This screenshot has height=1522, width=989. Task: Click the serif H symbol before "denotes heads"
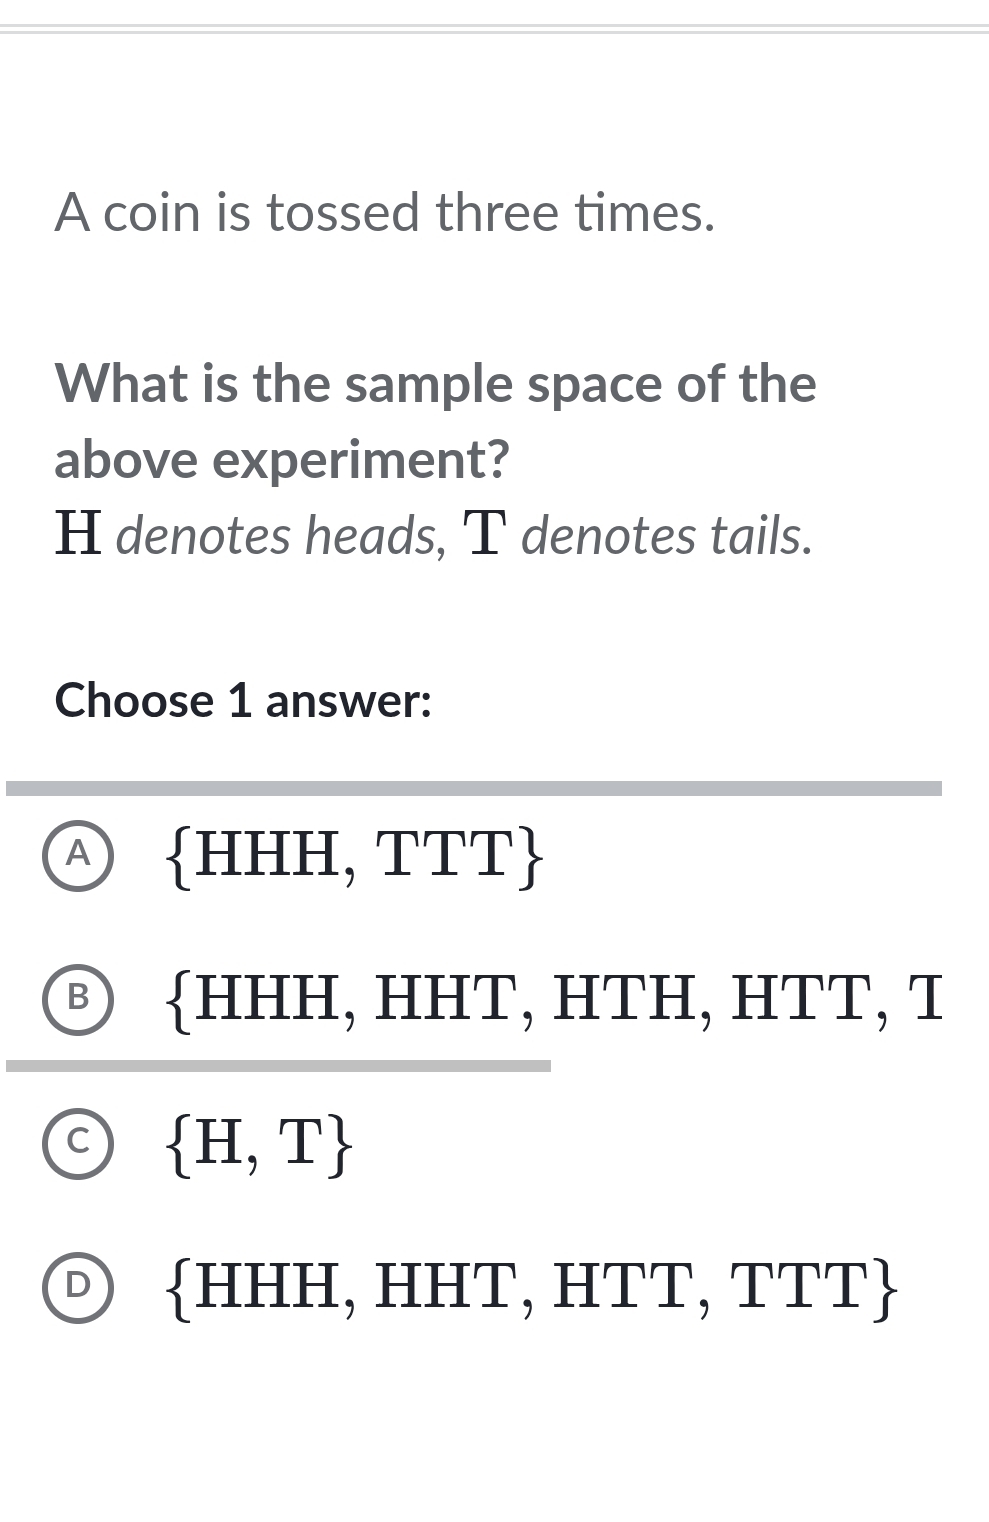tap(78, 533)
